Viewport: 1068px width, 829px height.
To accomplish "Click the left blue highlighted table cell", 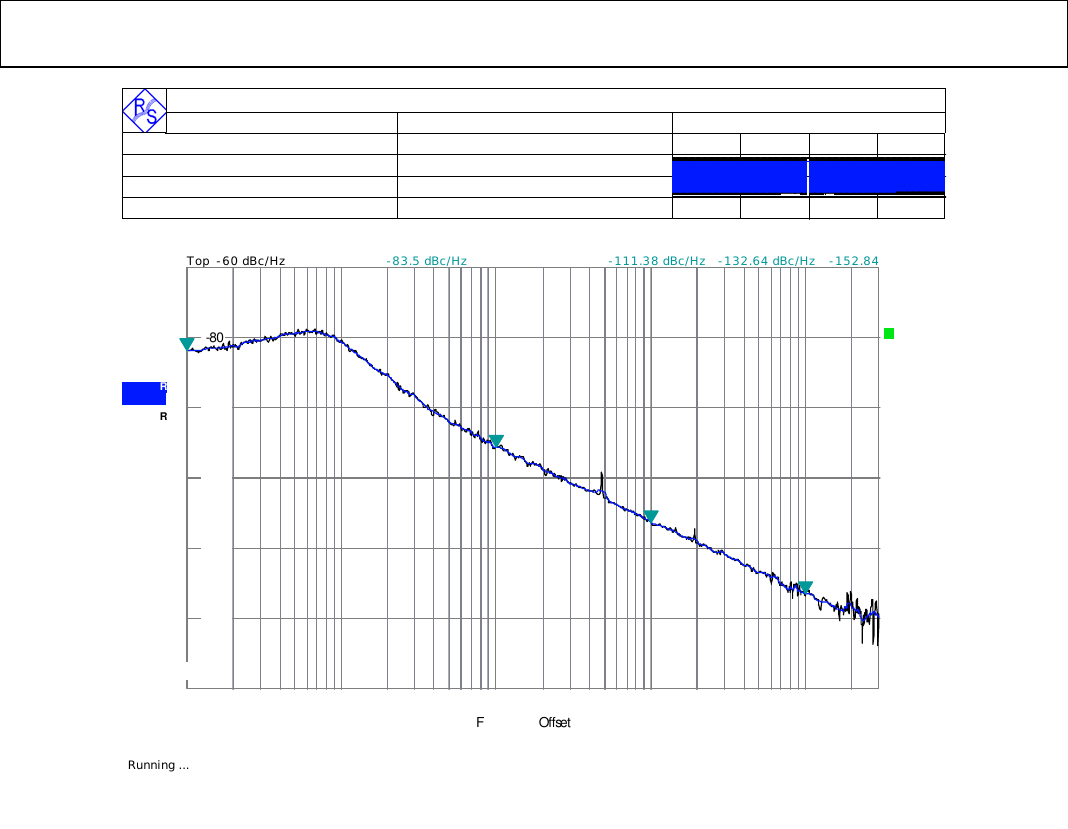I will (739, 176).
